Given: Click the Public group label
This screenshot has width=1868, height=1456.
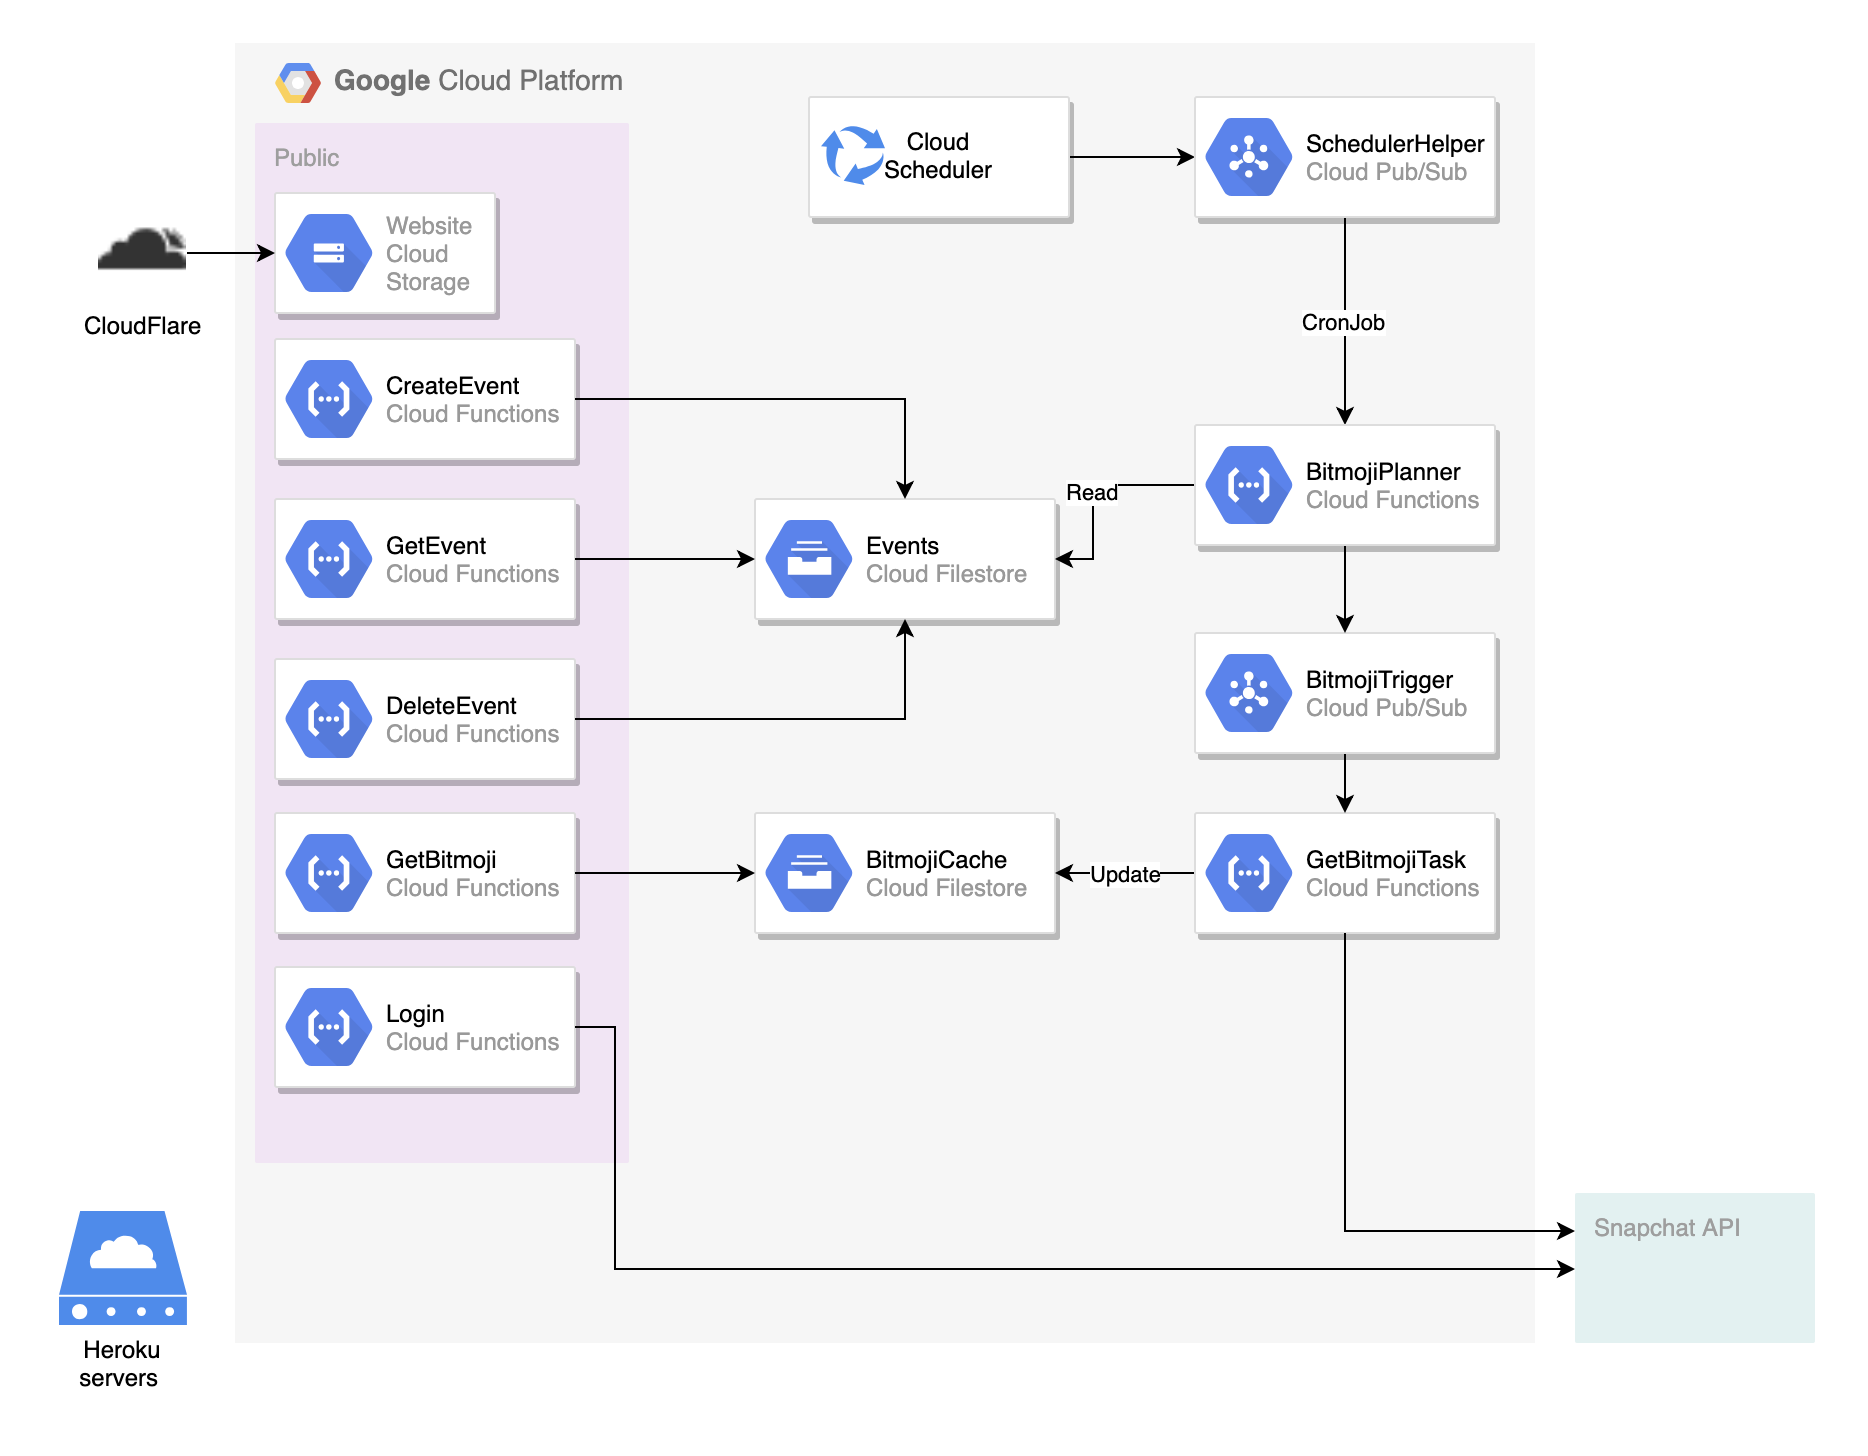Looking at the screenshot, I should tap(307, 158).
